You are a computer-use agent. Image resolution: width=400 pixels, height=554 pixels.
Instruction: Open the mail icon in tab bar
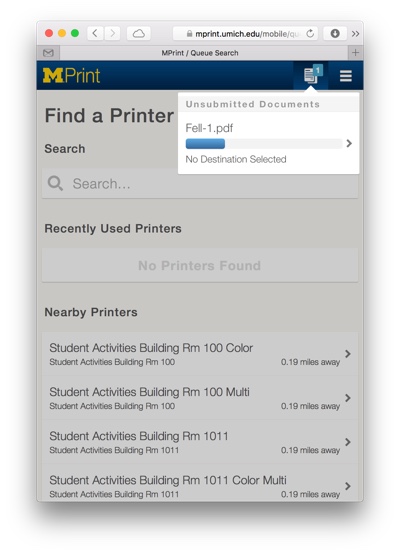click(x=48, y=53)
